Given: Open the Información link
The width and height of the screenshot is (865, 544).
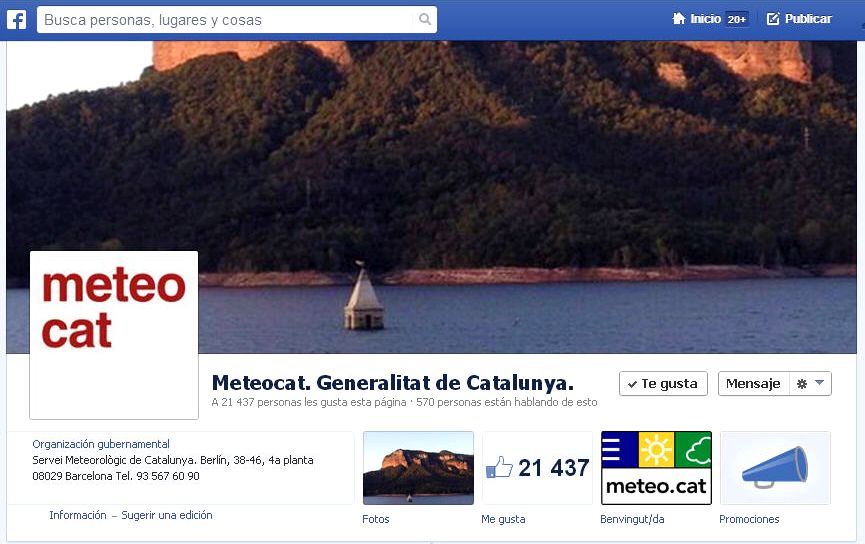Looking at the screenshot, I should click(78, 515).
